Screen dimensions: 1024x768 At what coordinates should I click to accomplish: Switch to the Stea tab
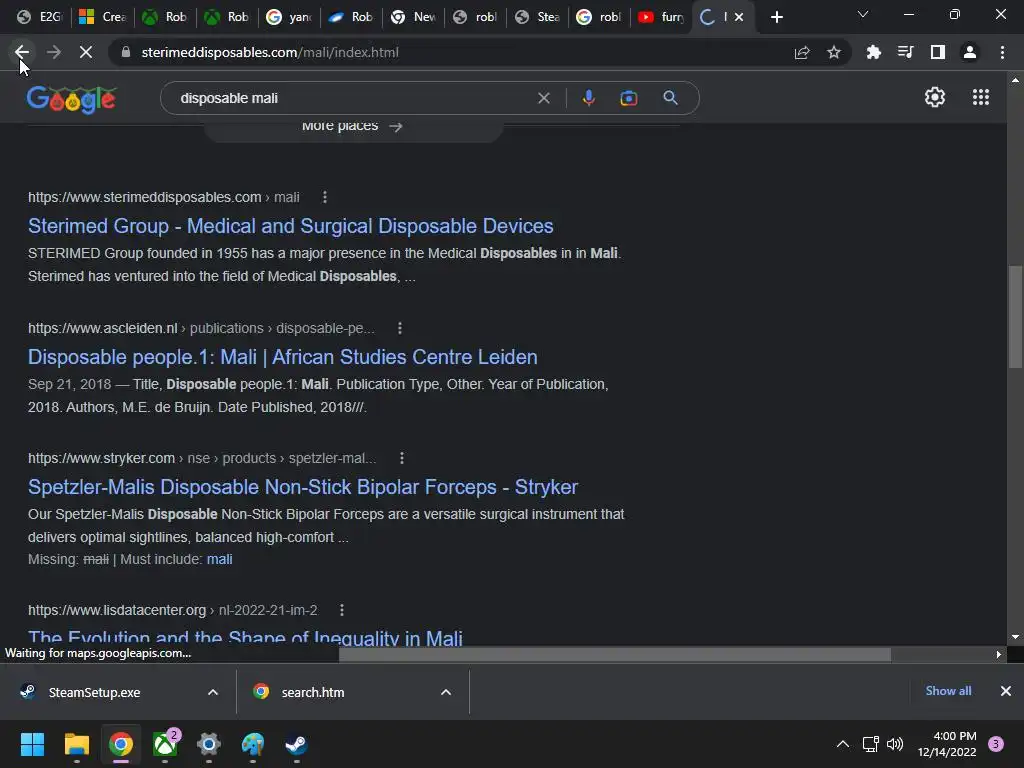click(x=537, y=17)
